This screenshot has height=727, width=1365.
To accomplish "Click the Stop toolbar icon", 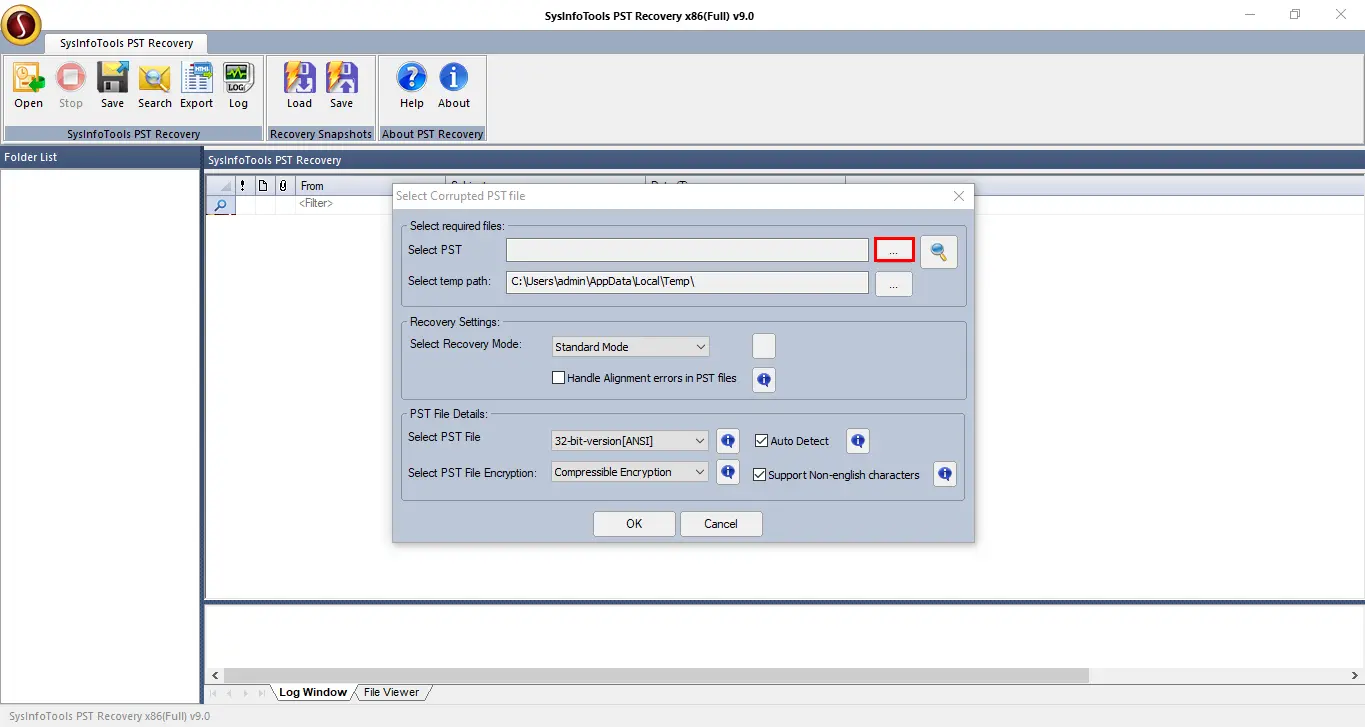I will (71, 86).
